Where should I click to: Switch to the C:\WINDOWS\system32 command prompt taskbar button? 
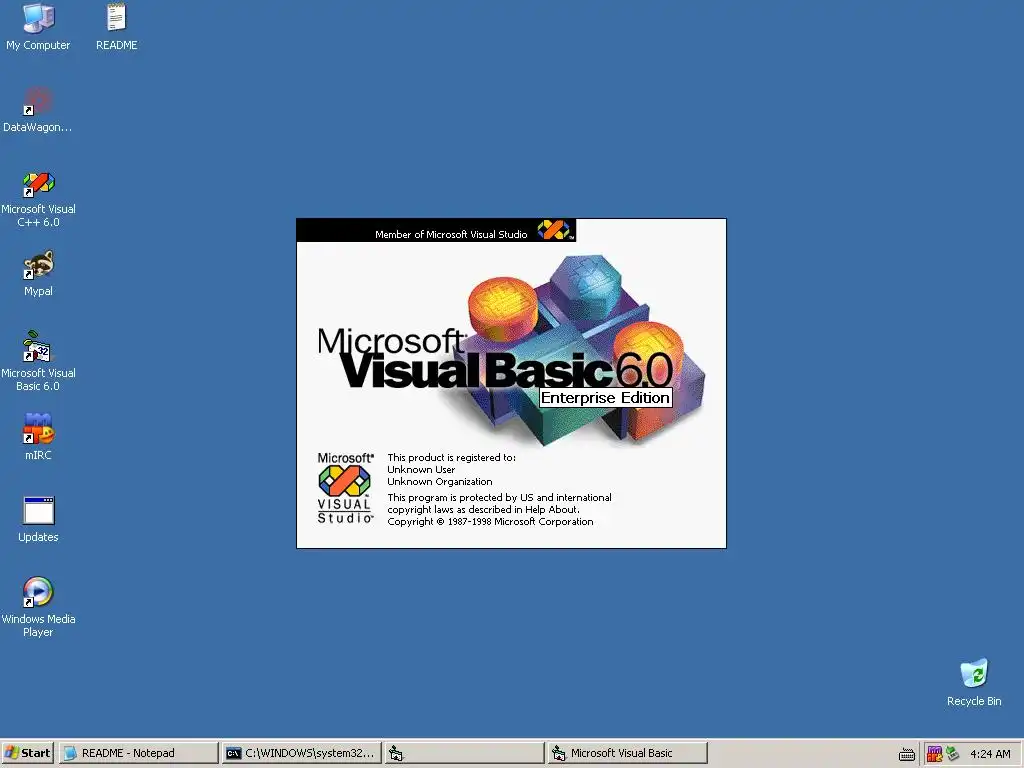[301, 753]
